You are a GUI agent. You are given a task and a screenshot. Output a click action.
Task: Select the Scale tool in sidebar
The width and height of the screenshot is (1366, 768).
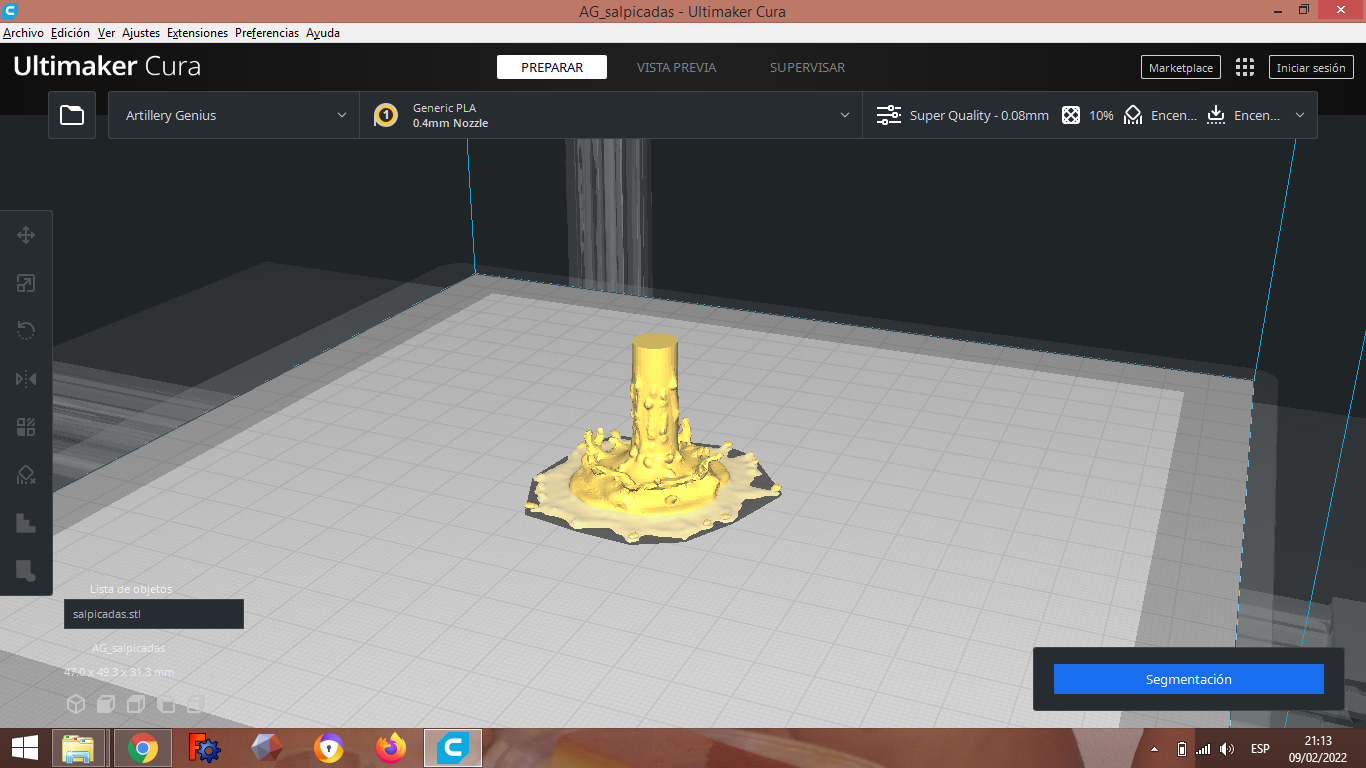pos(26,283)
